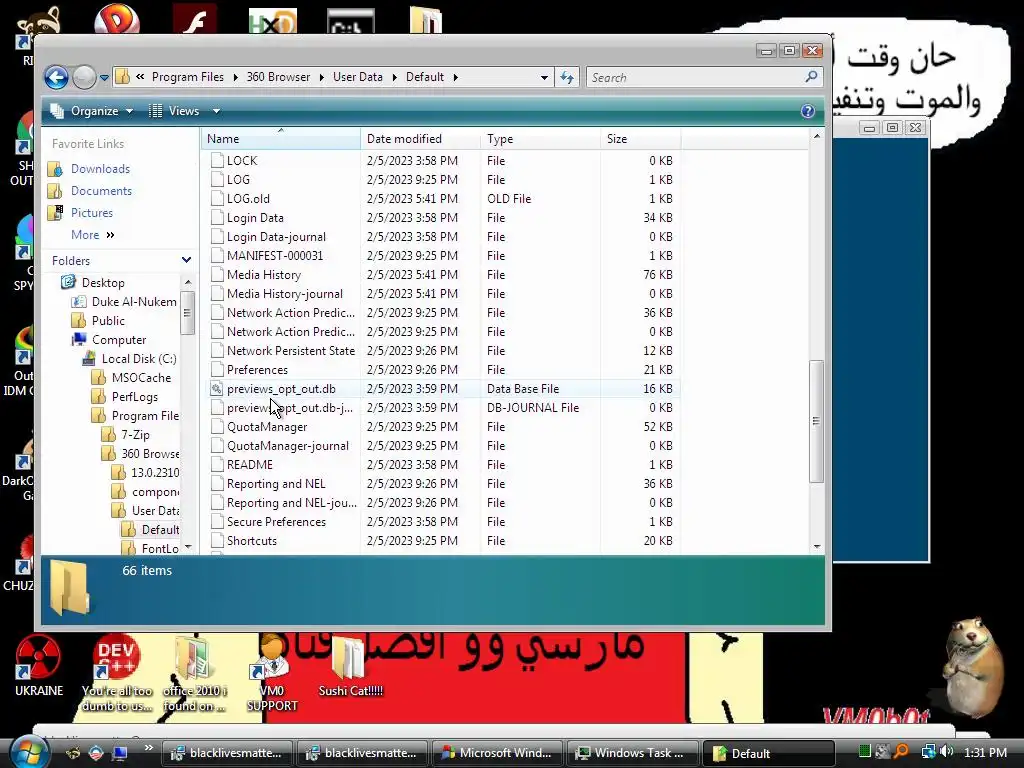Select PerfLogs folder in tree
Image resolution: width=1024 pixels, height=768 pixels.
pos(135,396)
